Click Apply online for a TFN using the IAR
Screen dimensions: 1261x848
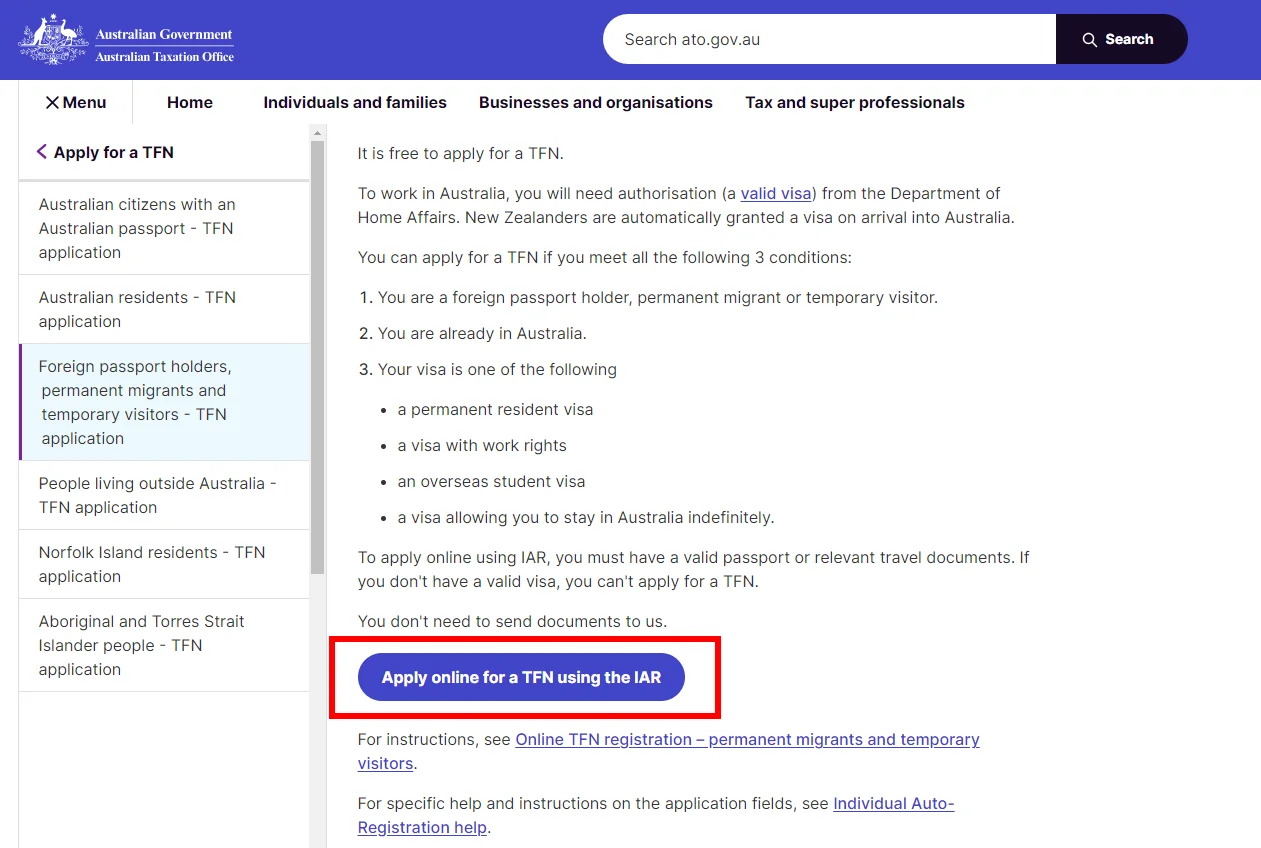click(x=521, y=678)
